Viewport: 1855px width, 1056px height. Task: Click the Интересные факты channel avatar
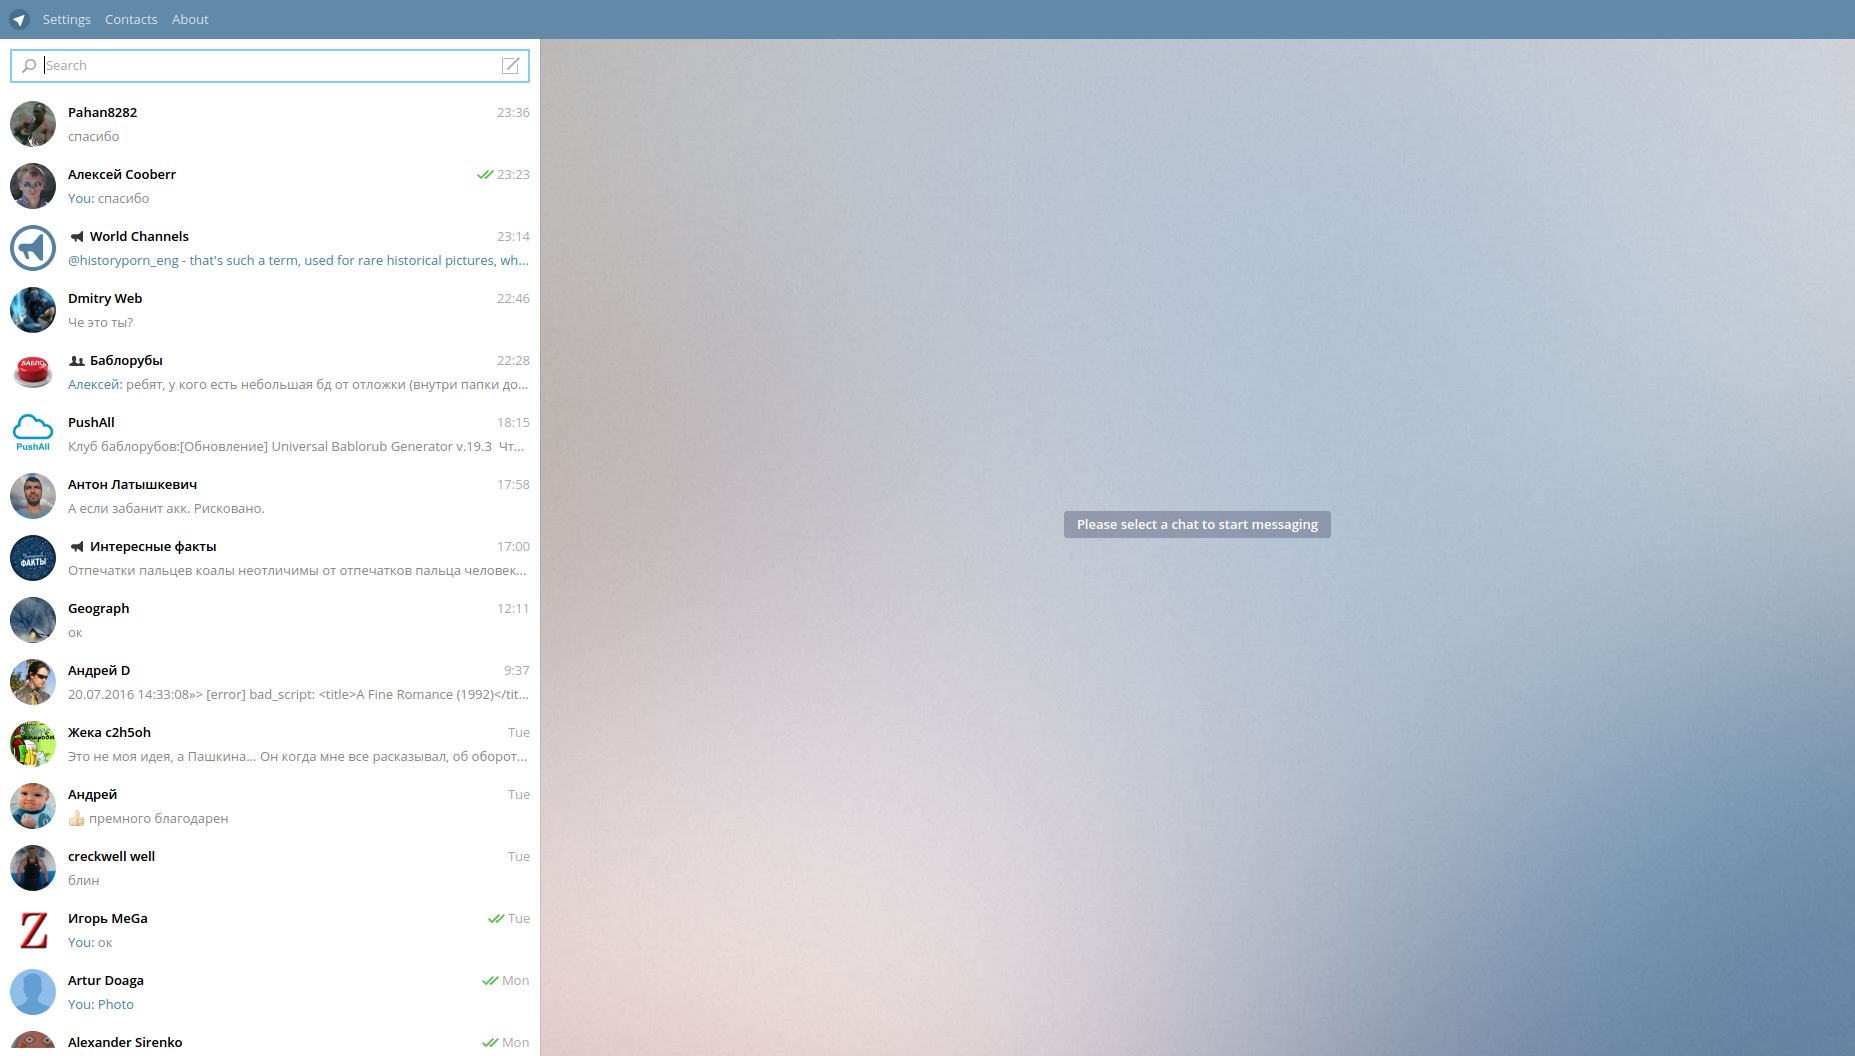(x=33, y=558)
